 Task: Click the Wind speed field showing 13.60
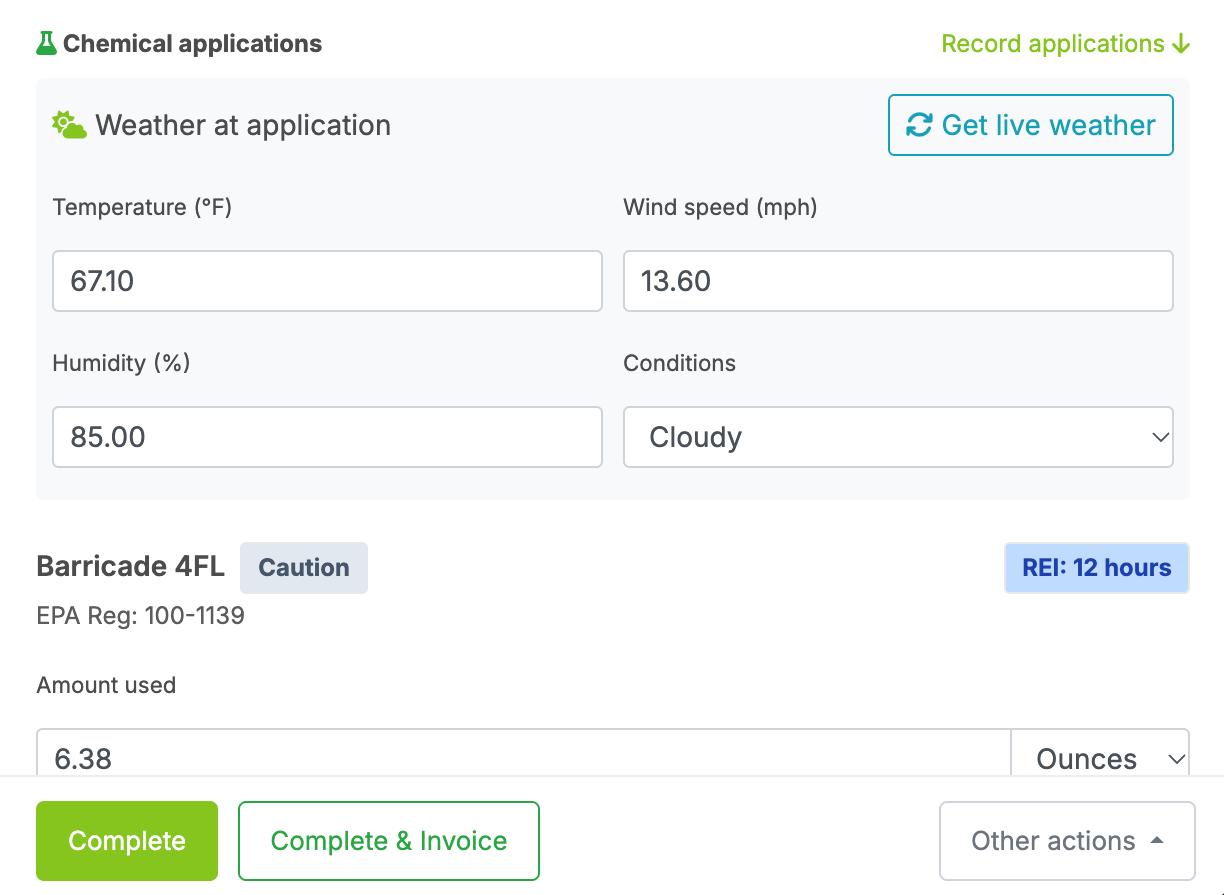tap(898, 281)
